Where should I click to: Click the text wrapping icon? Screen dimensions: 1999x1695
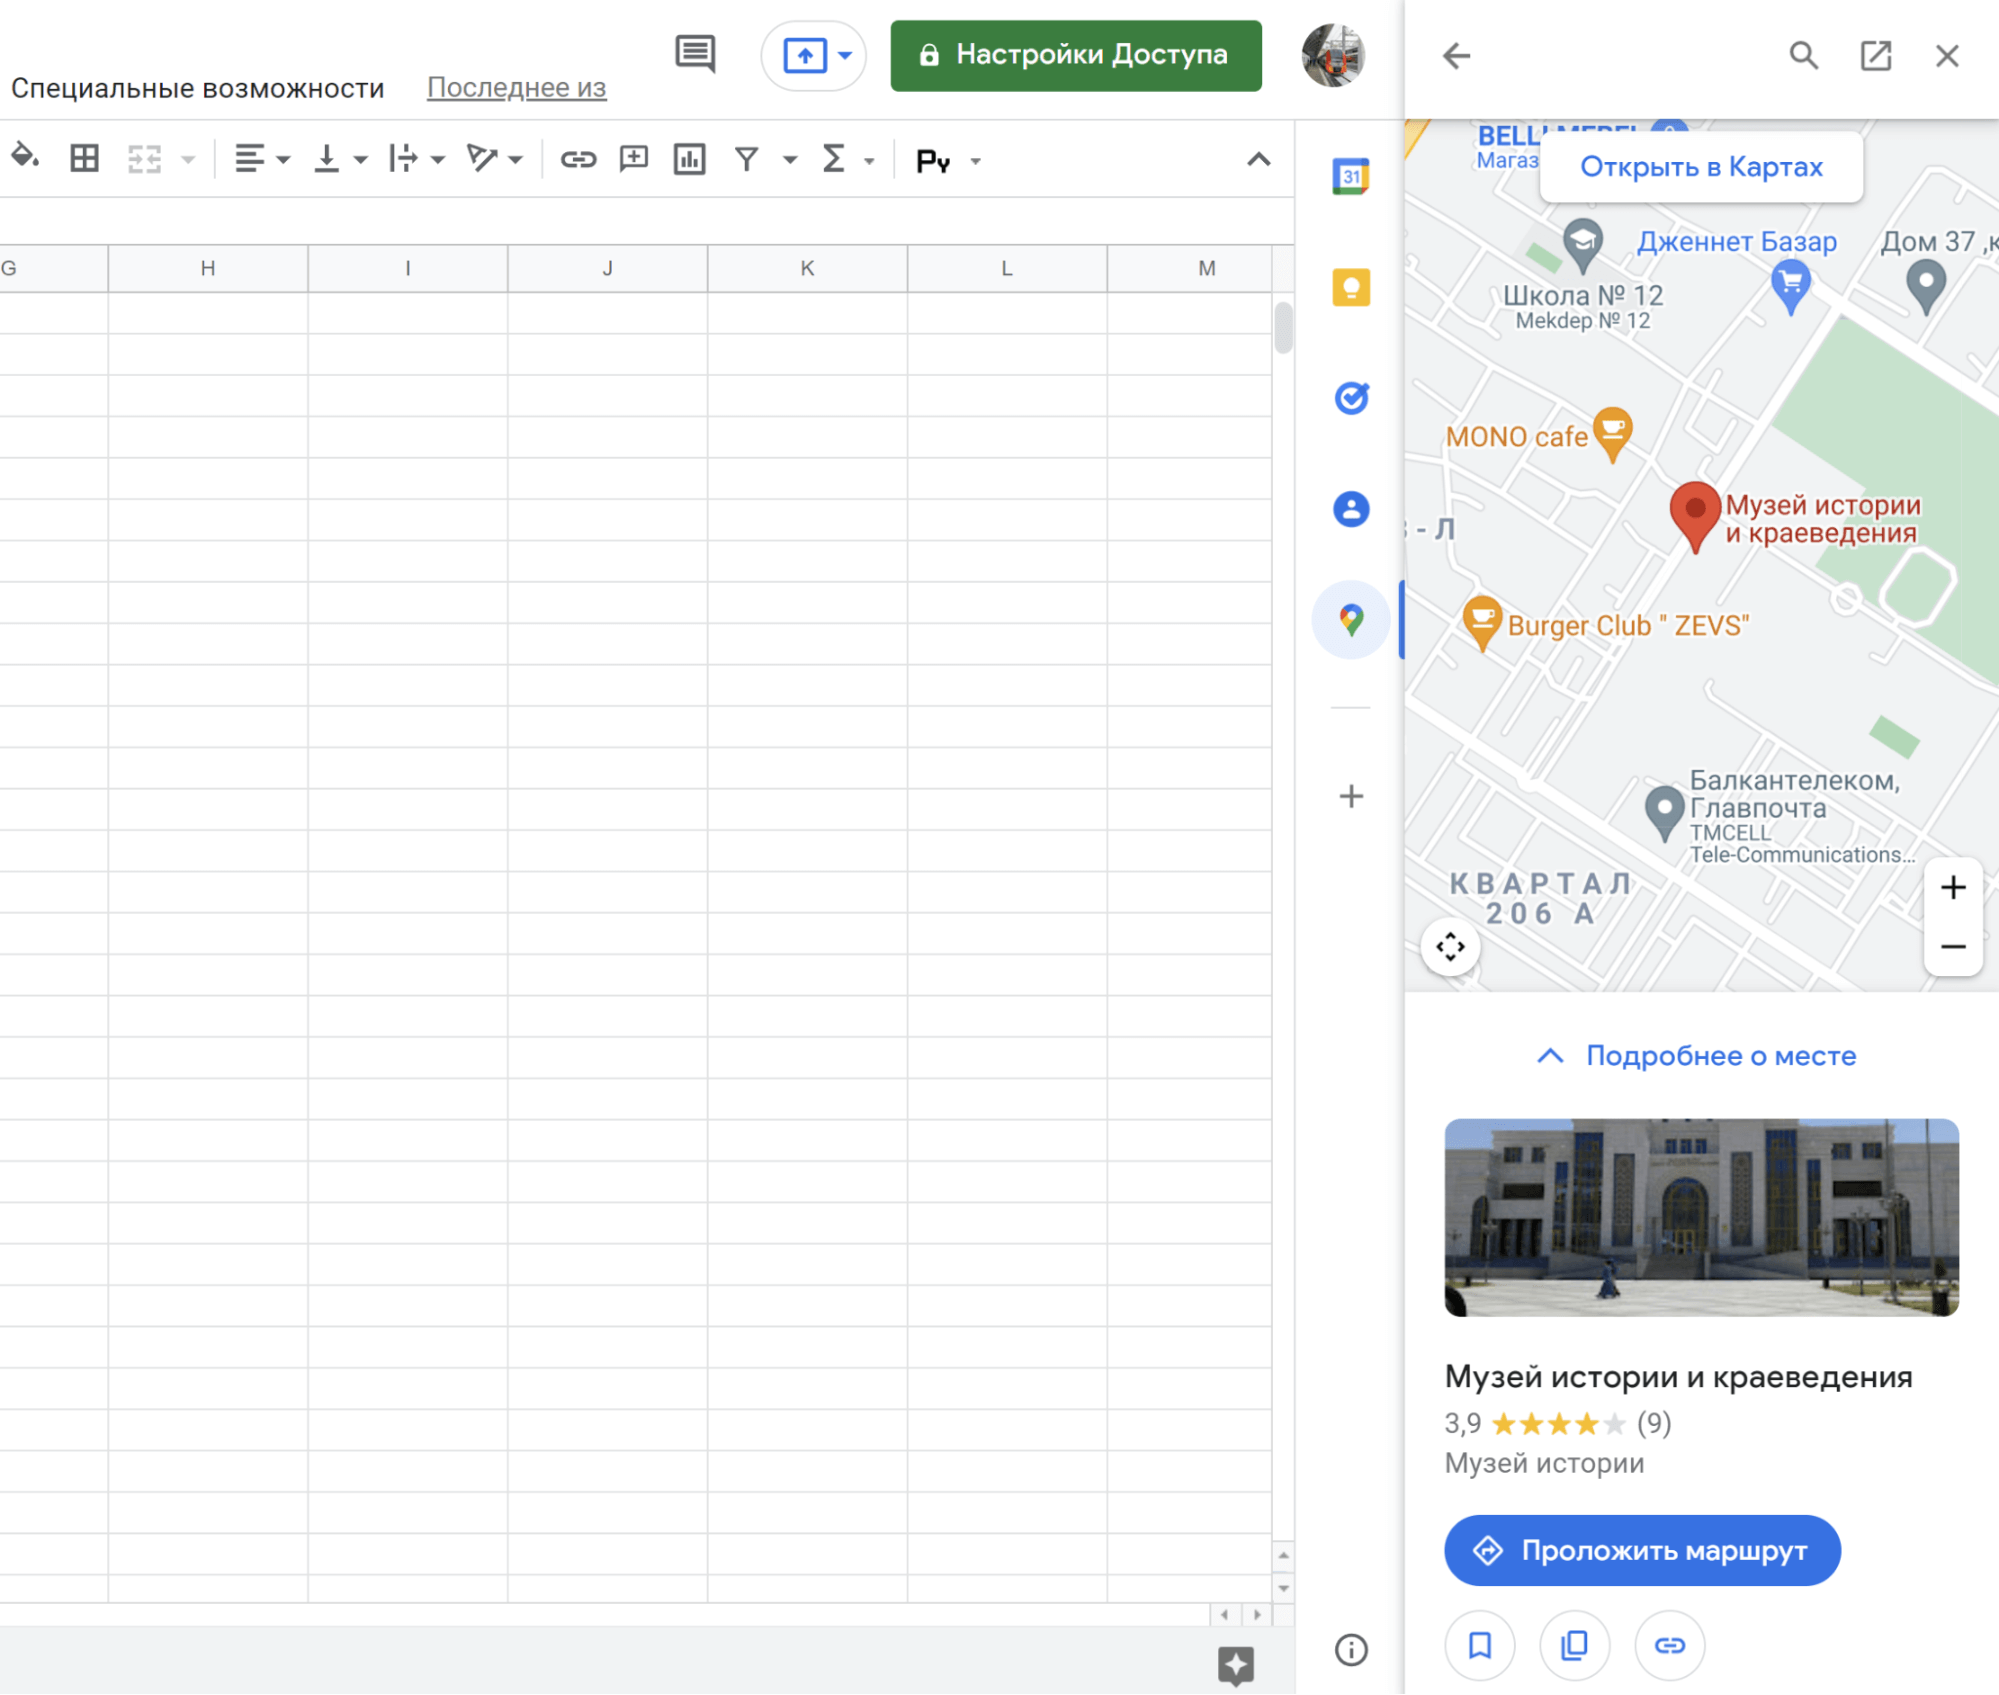[x=403, y=158]
